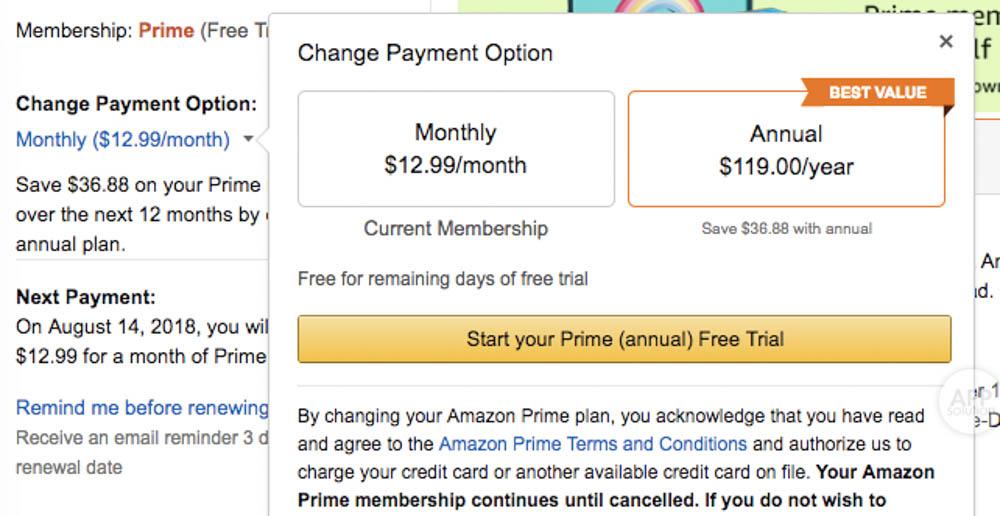The image size is (1000, 516).
Task: Click Save $36.88 with annual caption
Action: [786, 229]
